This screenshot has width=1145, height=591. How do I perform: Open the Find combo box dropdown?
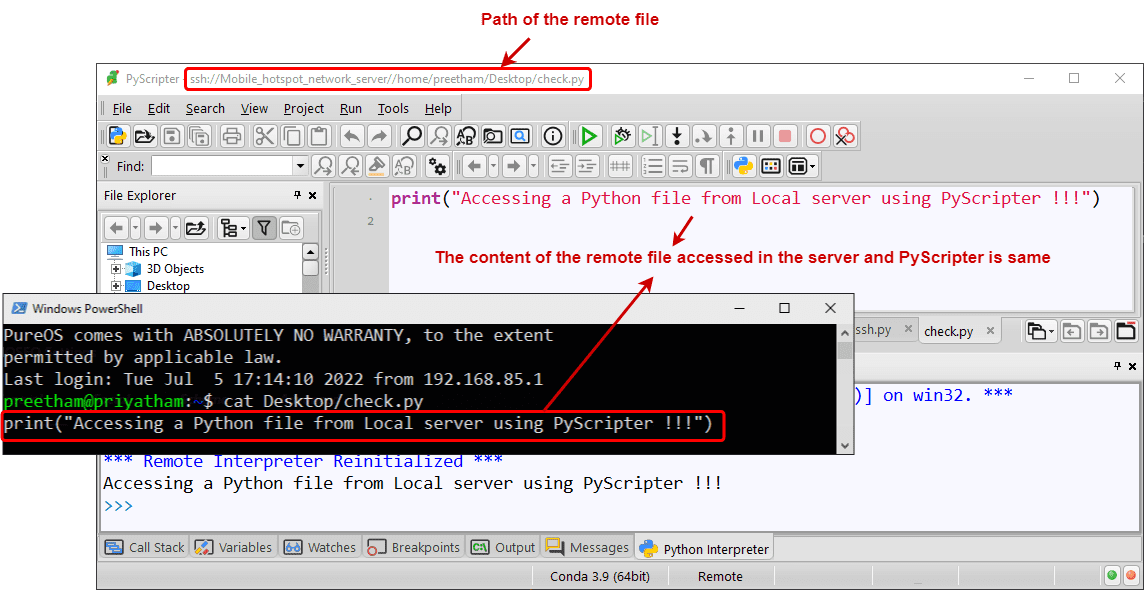[x=302, y=165]
